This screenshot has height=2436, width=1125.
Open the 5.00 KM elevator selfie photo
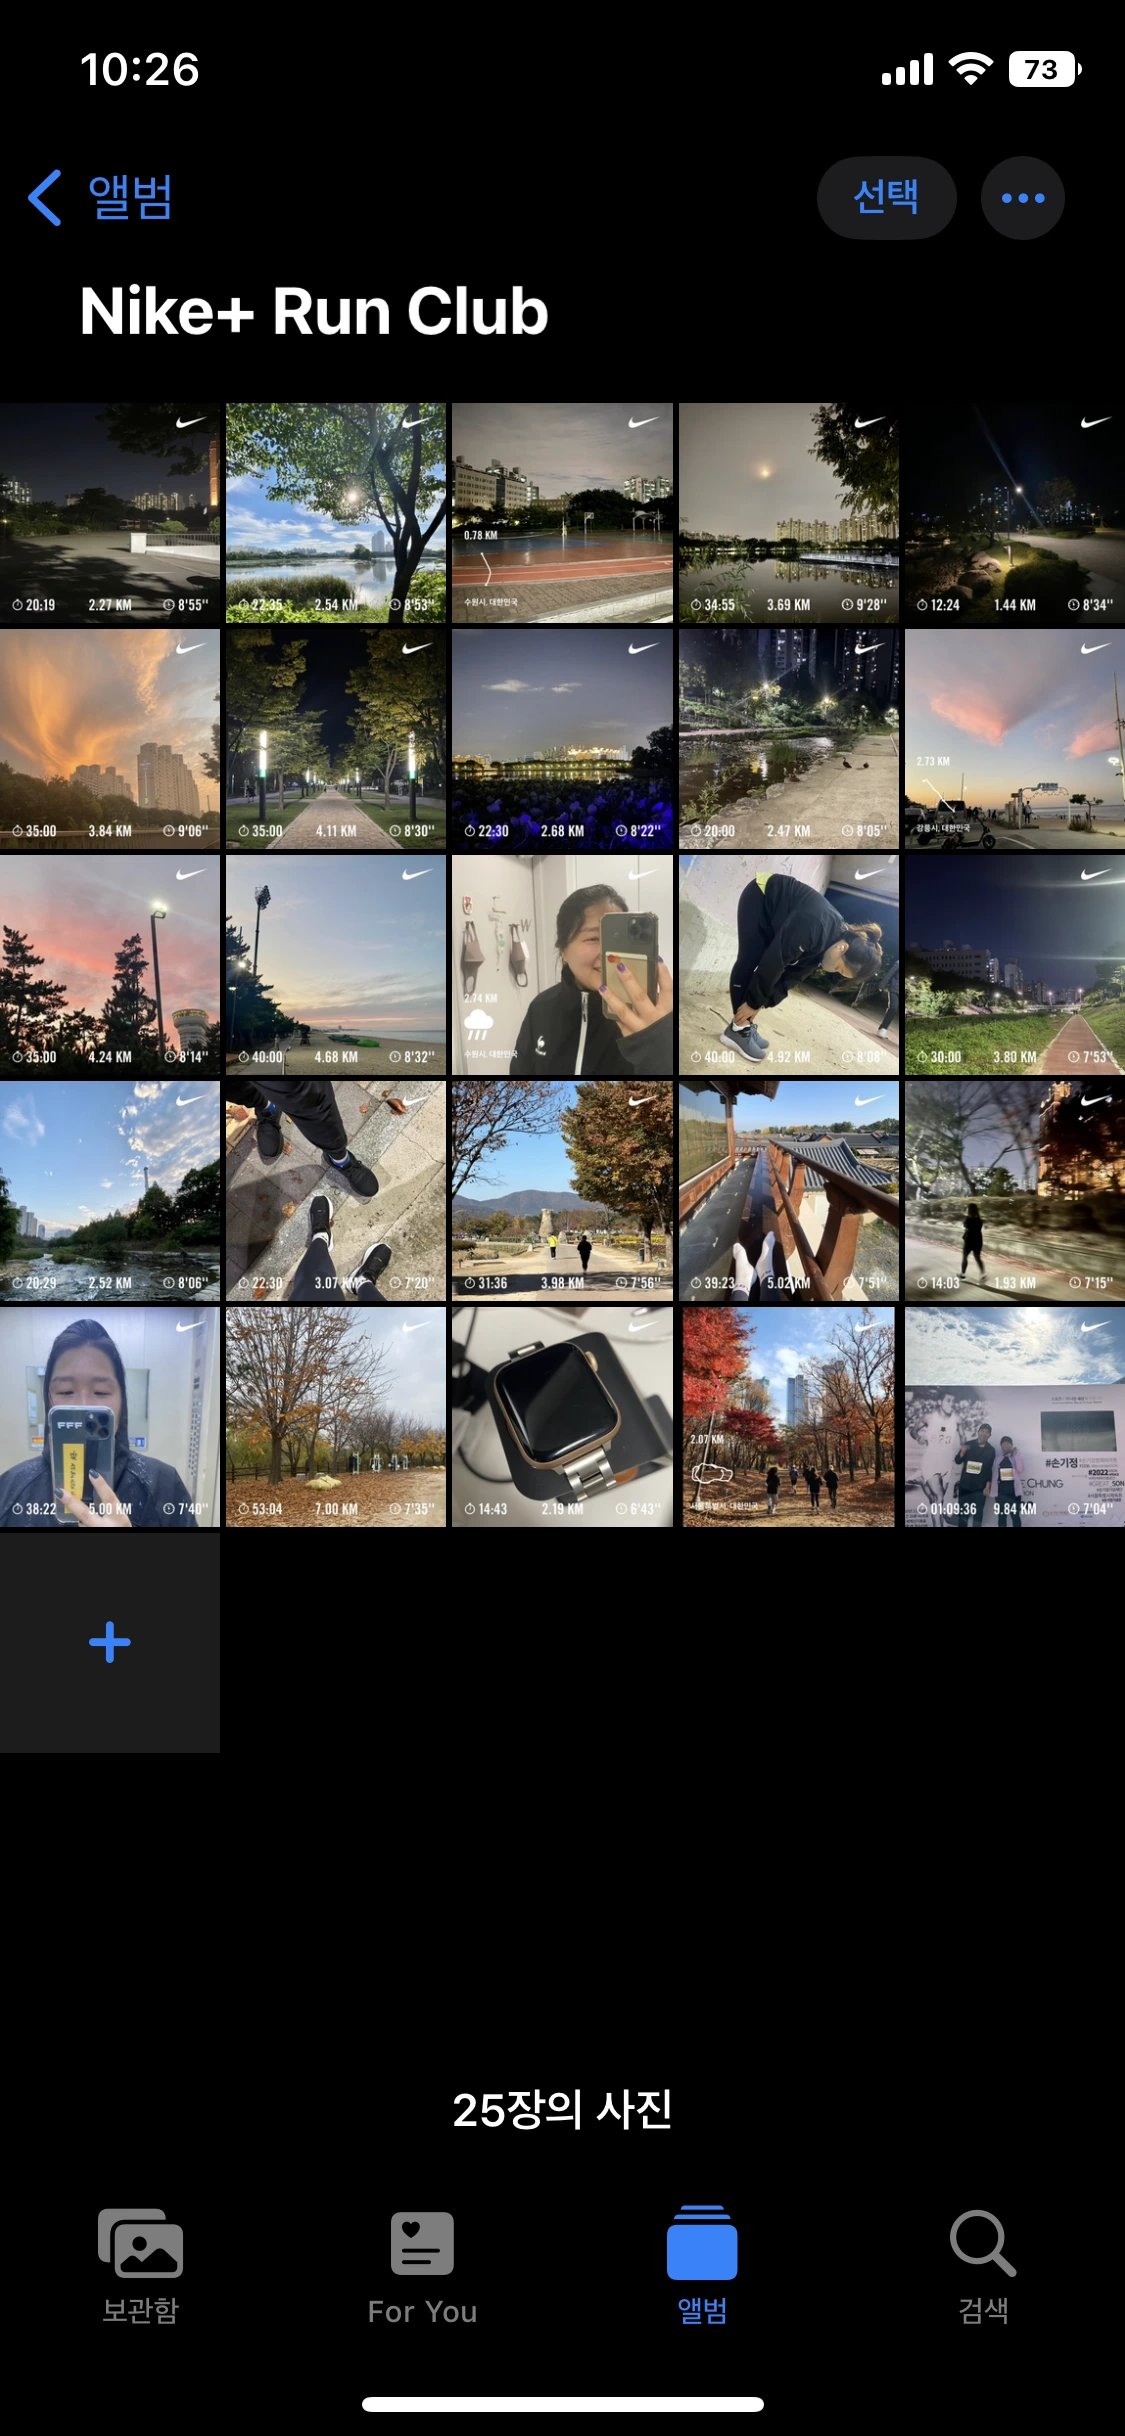coord(110,1417)
